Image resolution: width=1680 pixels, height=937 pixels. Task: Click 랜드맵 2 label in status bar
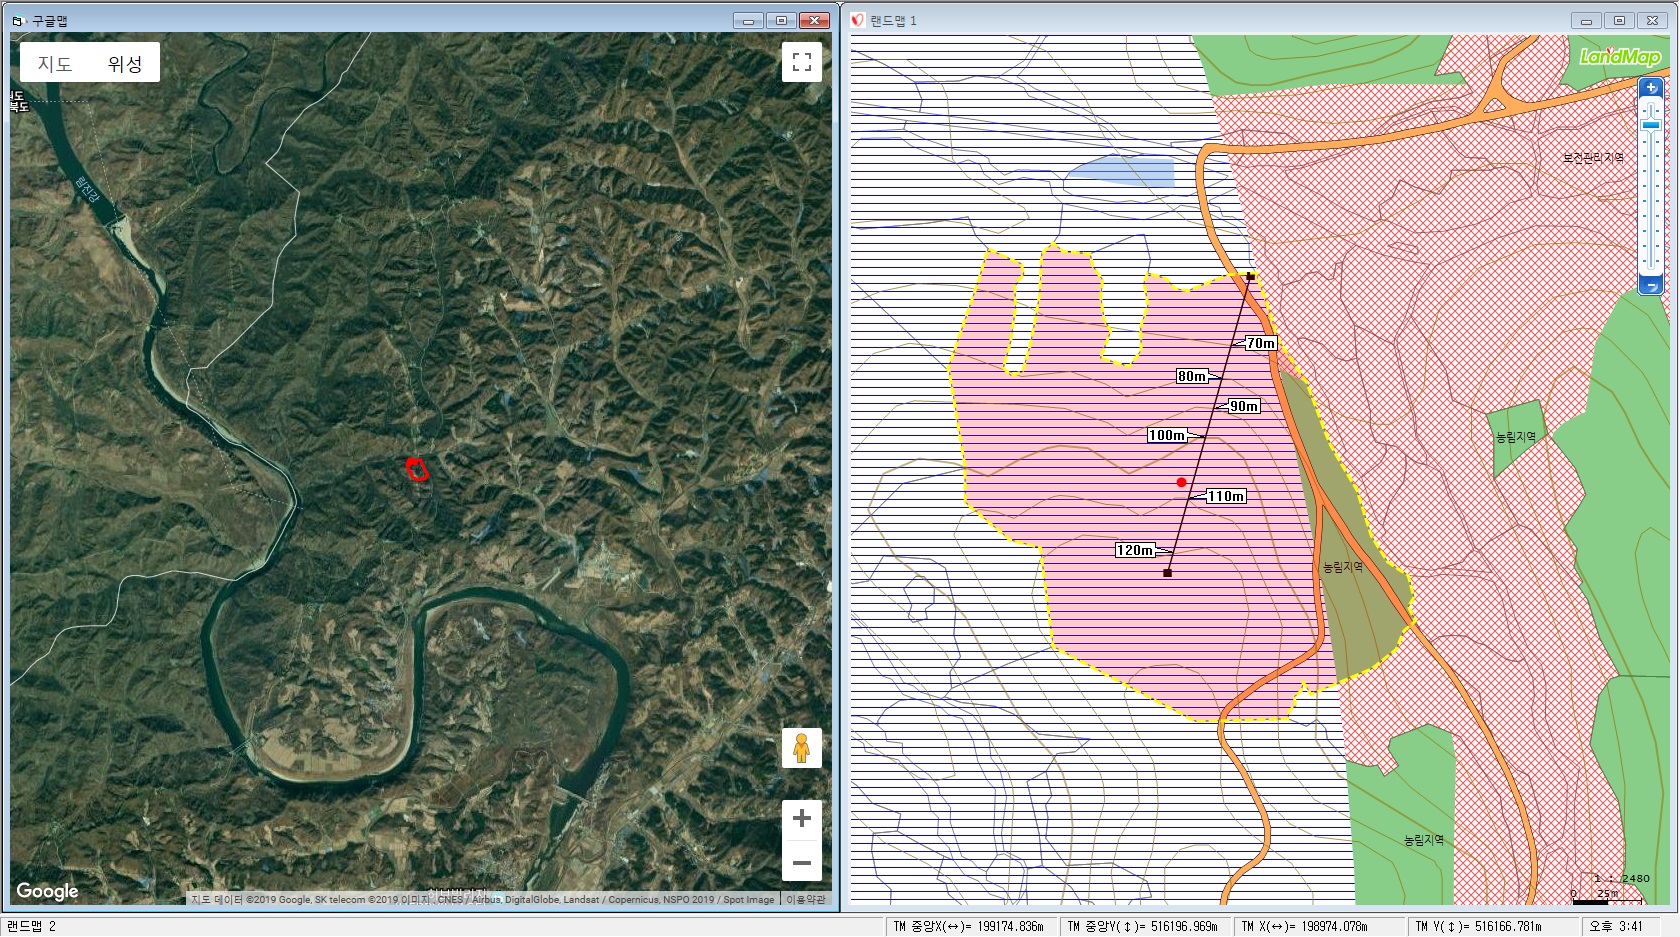31,926
